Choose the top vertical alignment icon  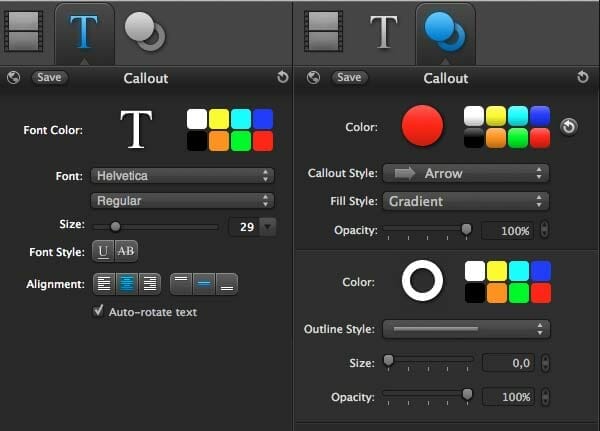[x=181, y=284]
